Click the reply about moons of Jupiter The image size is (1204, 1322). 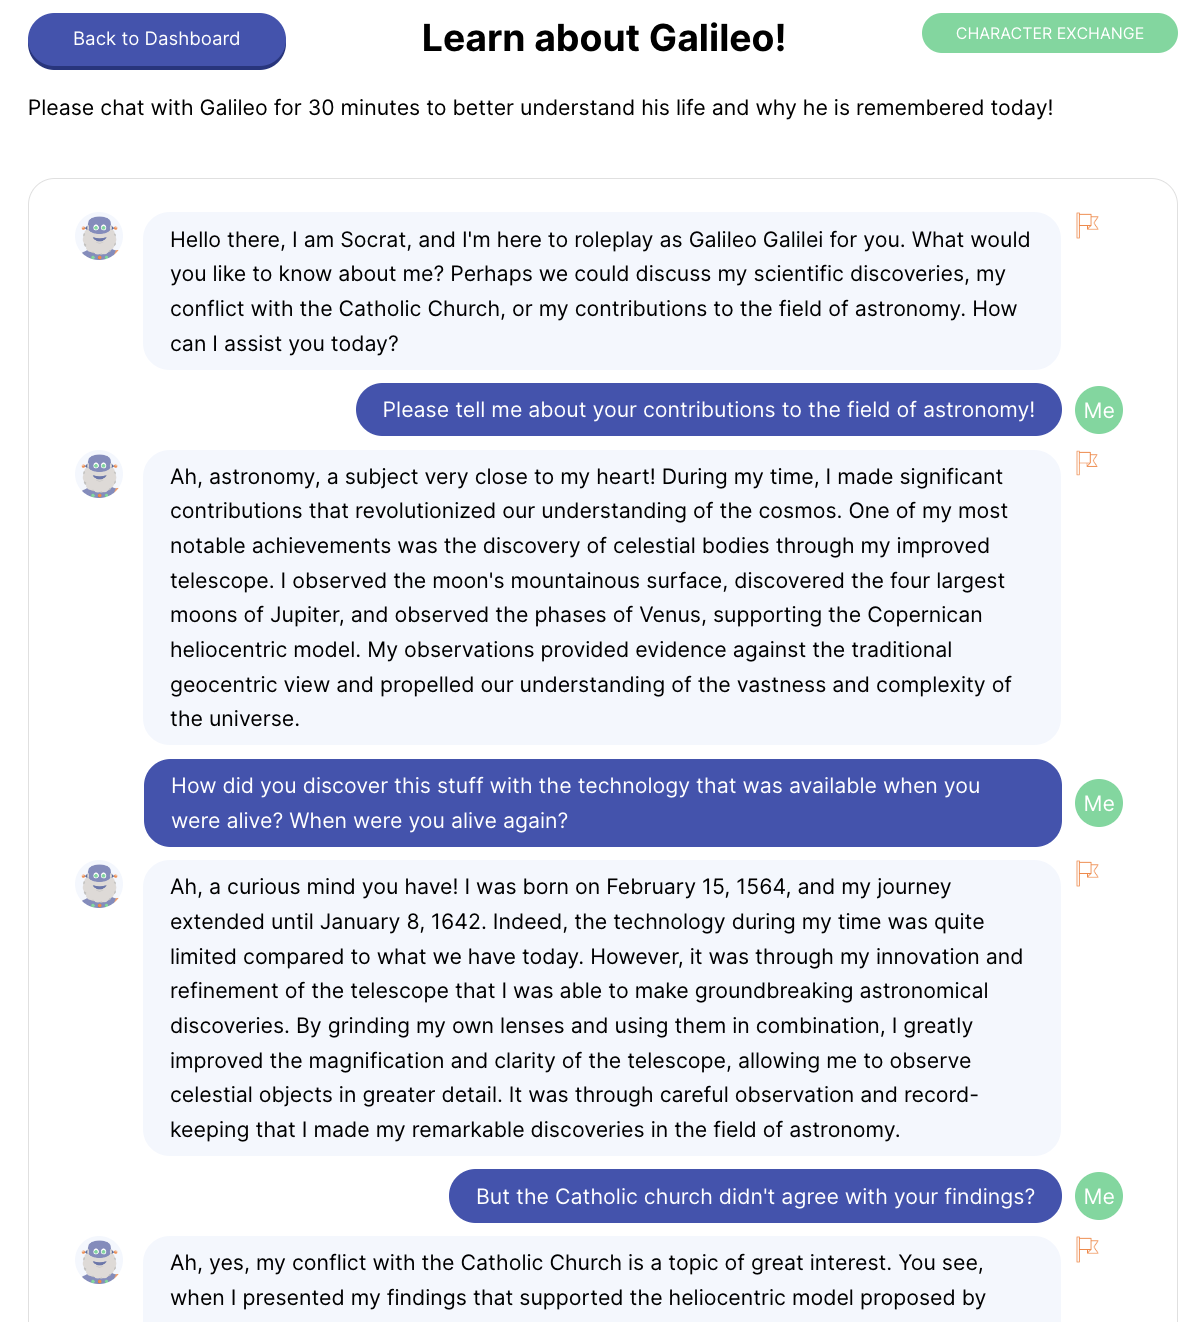point(601,597)
